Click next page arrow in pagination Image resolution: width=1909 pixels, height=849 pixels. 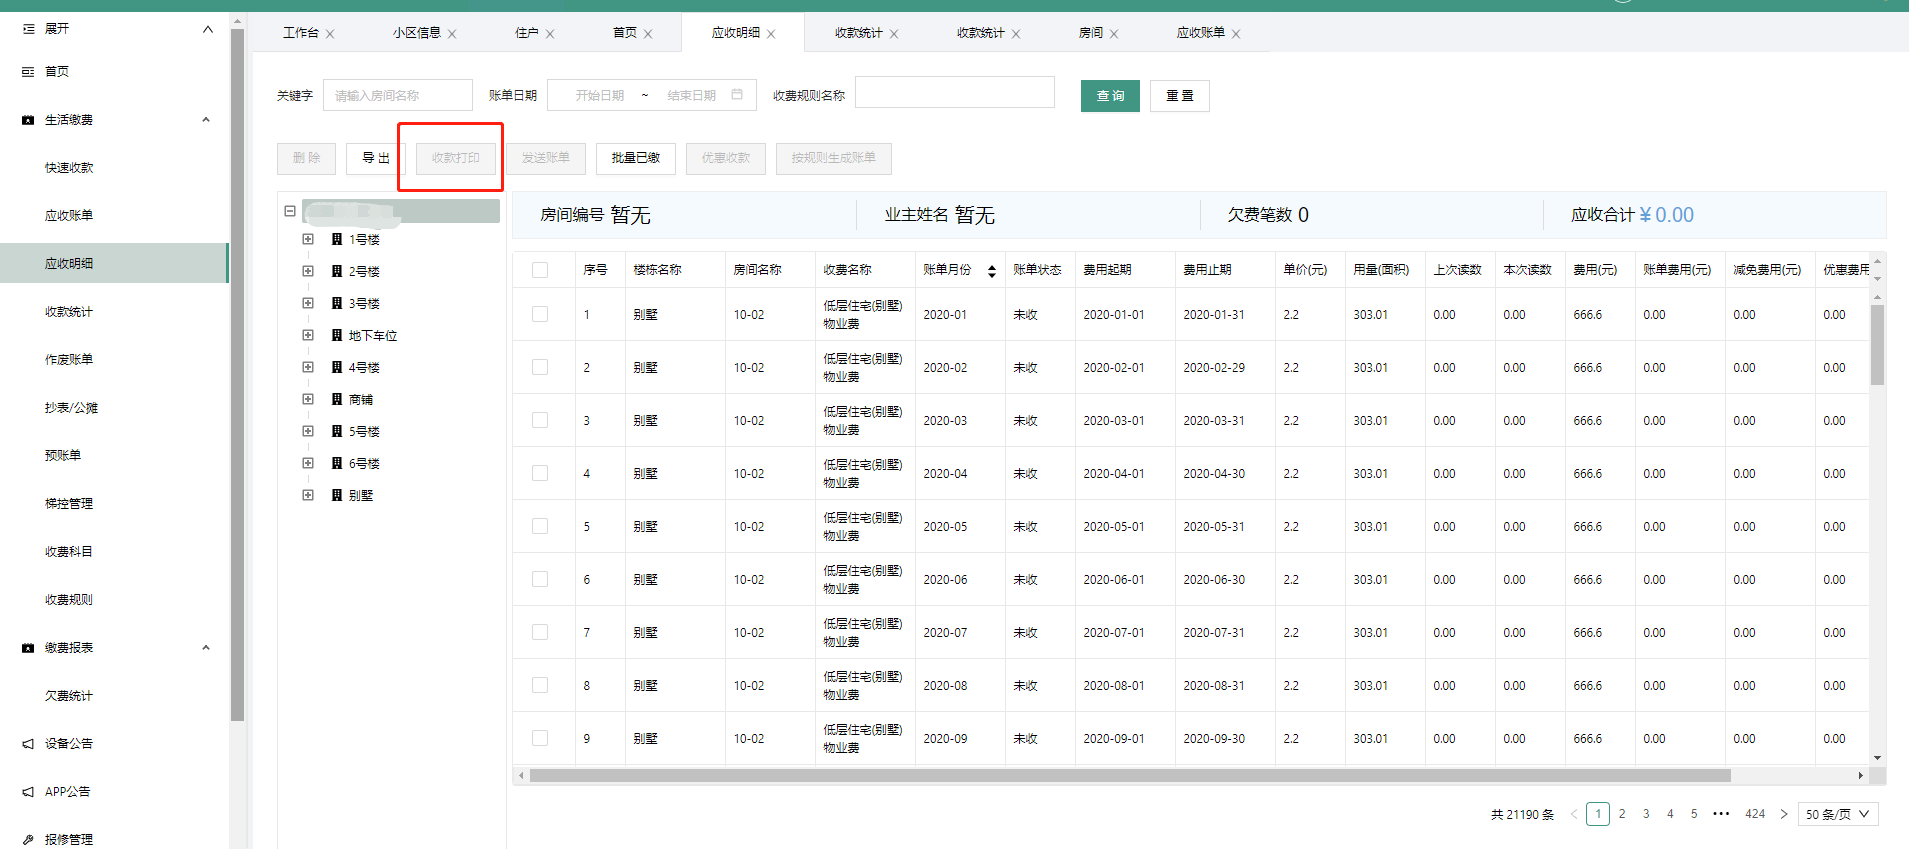coord(1784,814)
